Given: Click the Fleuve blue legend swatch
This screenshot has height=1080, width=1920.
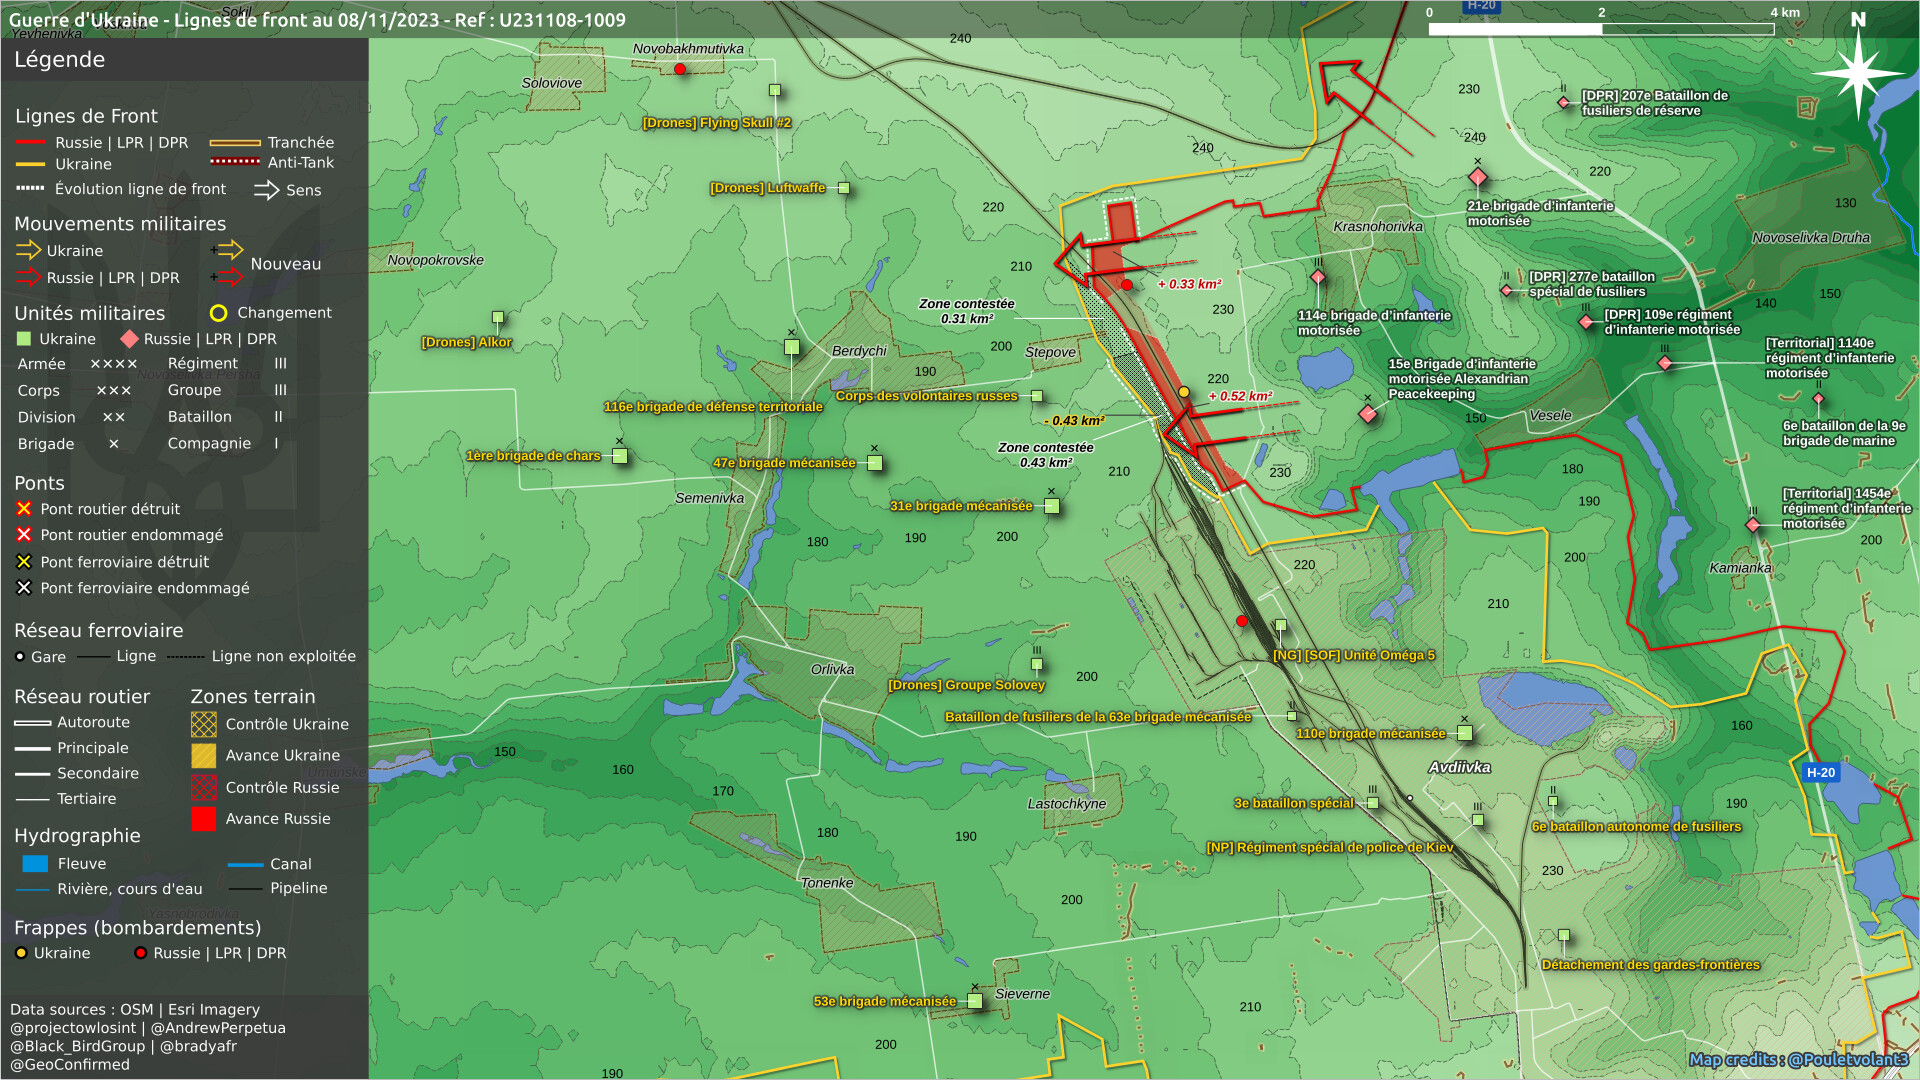Looking at the screenshot, I should coord(35,863).
